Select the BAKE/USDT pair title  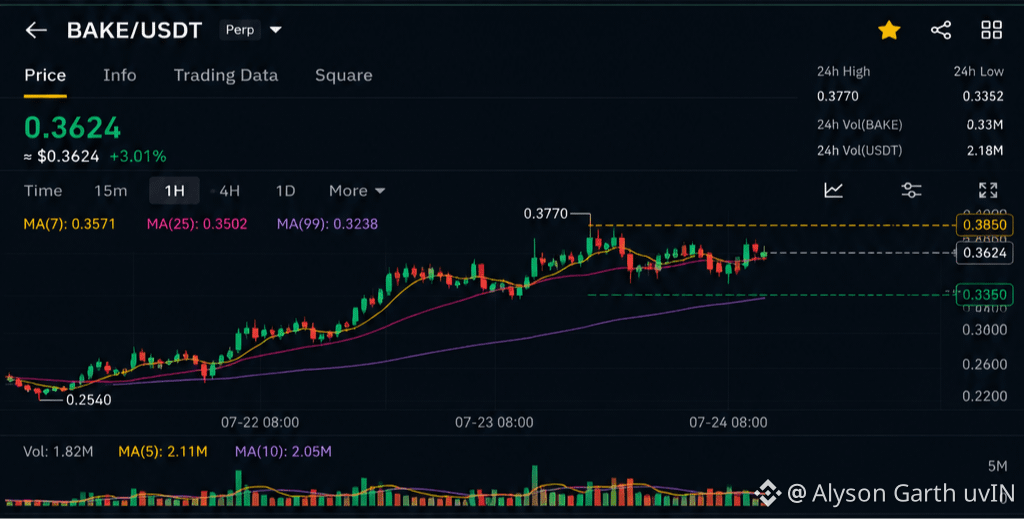click(x=135, y=30)
